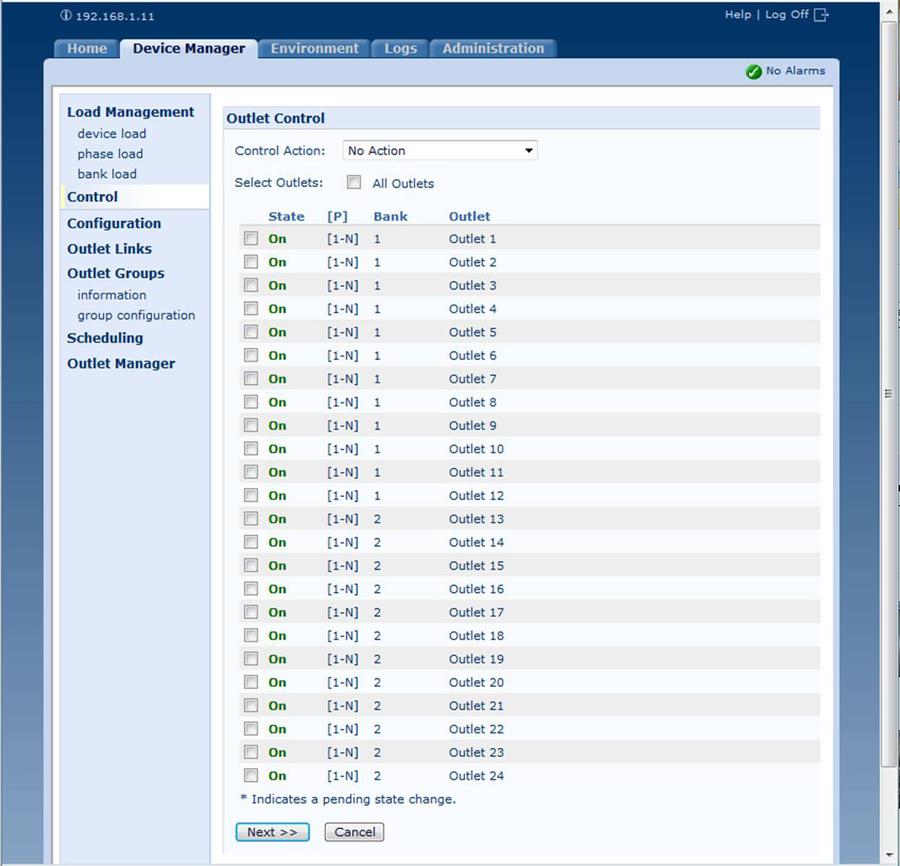Select the phase load sidebar link
Image resolution: width=900 pixels, height=866 pixels.
[110, 154]
